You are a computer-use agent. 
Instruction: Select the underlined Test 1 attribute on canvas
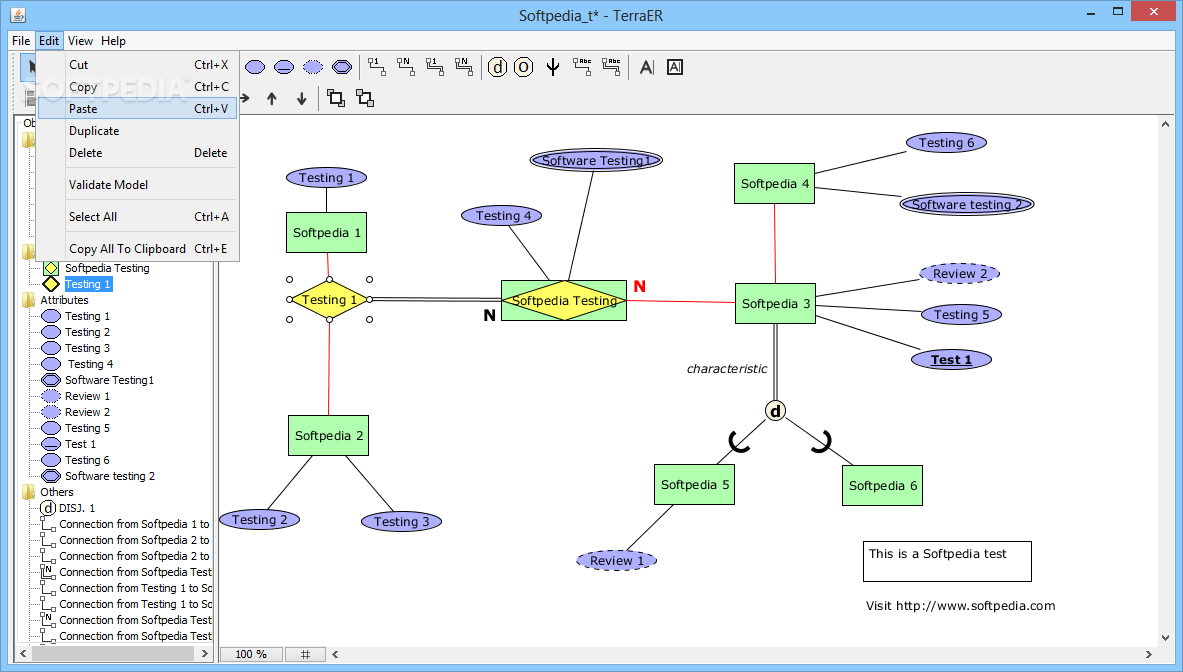coord(951,360)
